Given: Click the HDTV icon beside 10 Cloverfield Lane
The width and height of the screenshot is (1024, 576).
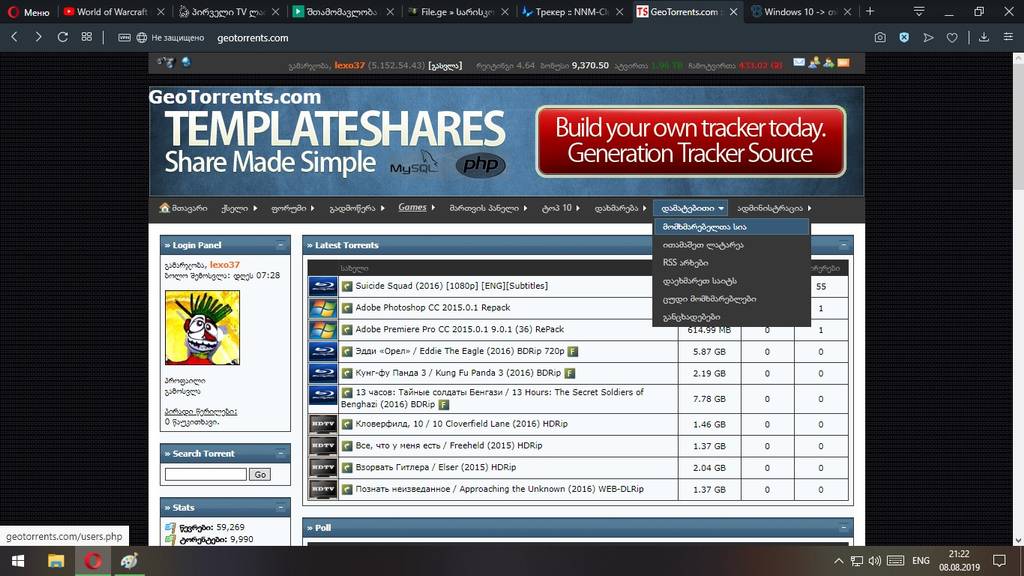Looking at the screenshot, I should (x=323, y=424).
